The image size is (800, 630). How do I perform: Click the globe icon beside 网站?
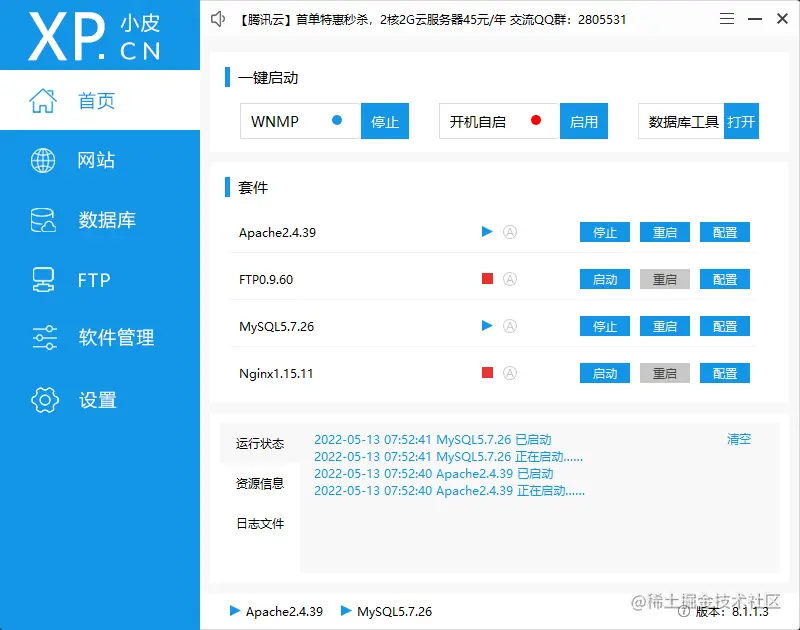(x=43, y=160)
